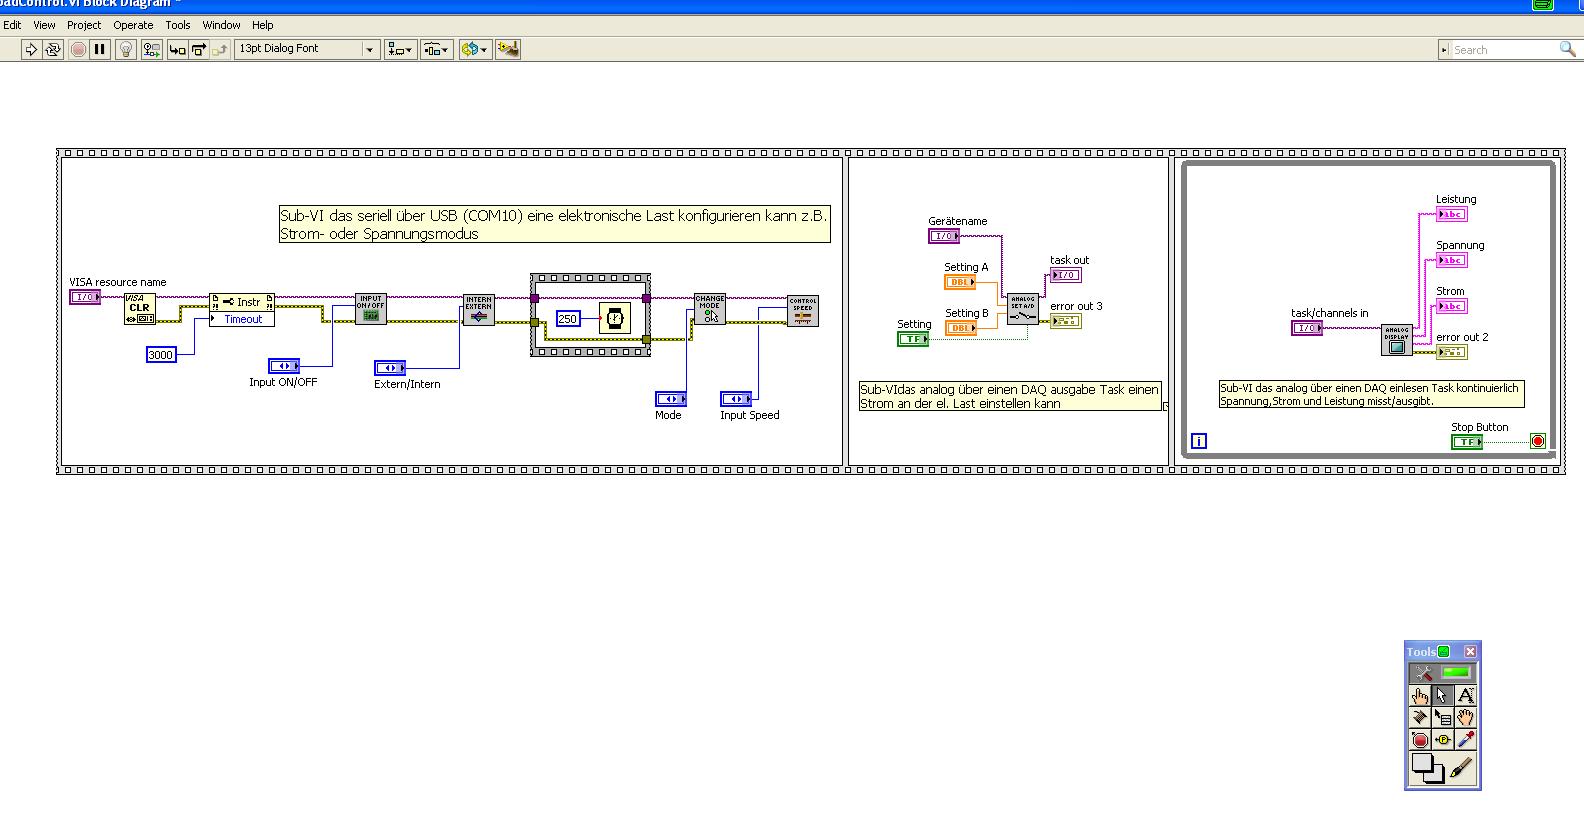The image size is (1584, 834).
Task: Select the Setting A DBL terminal
Action: click(961, 282)
